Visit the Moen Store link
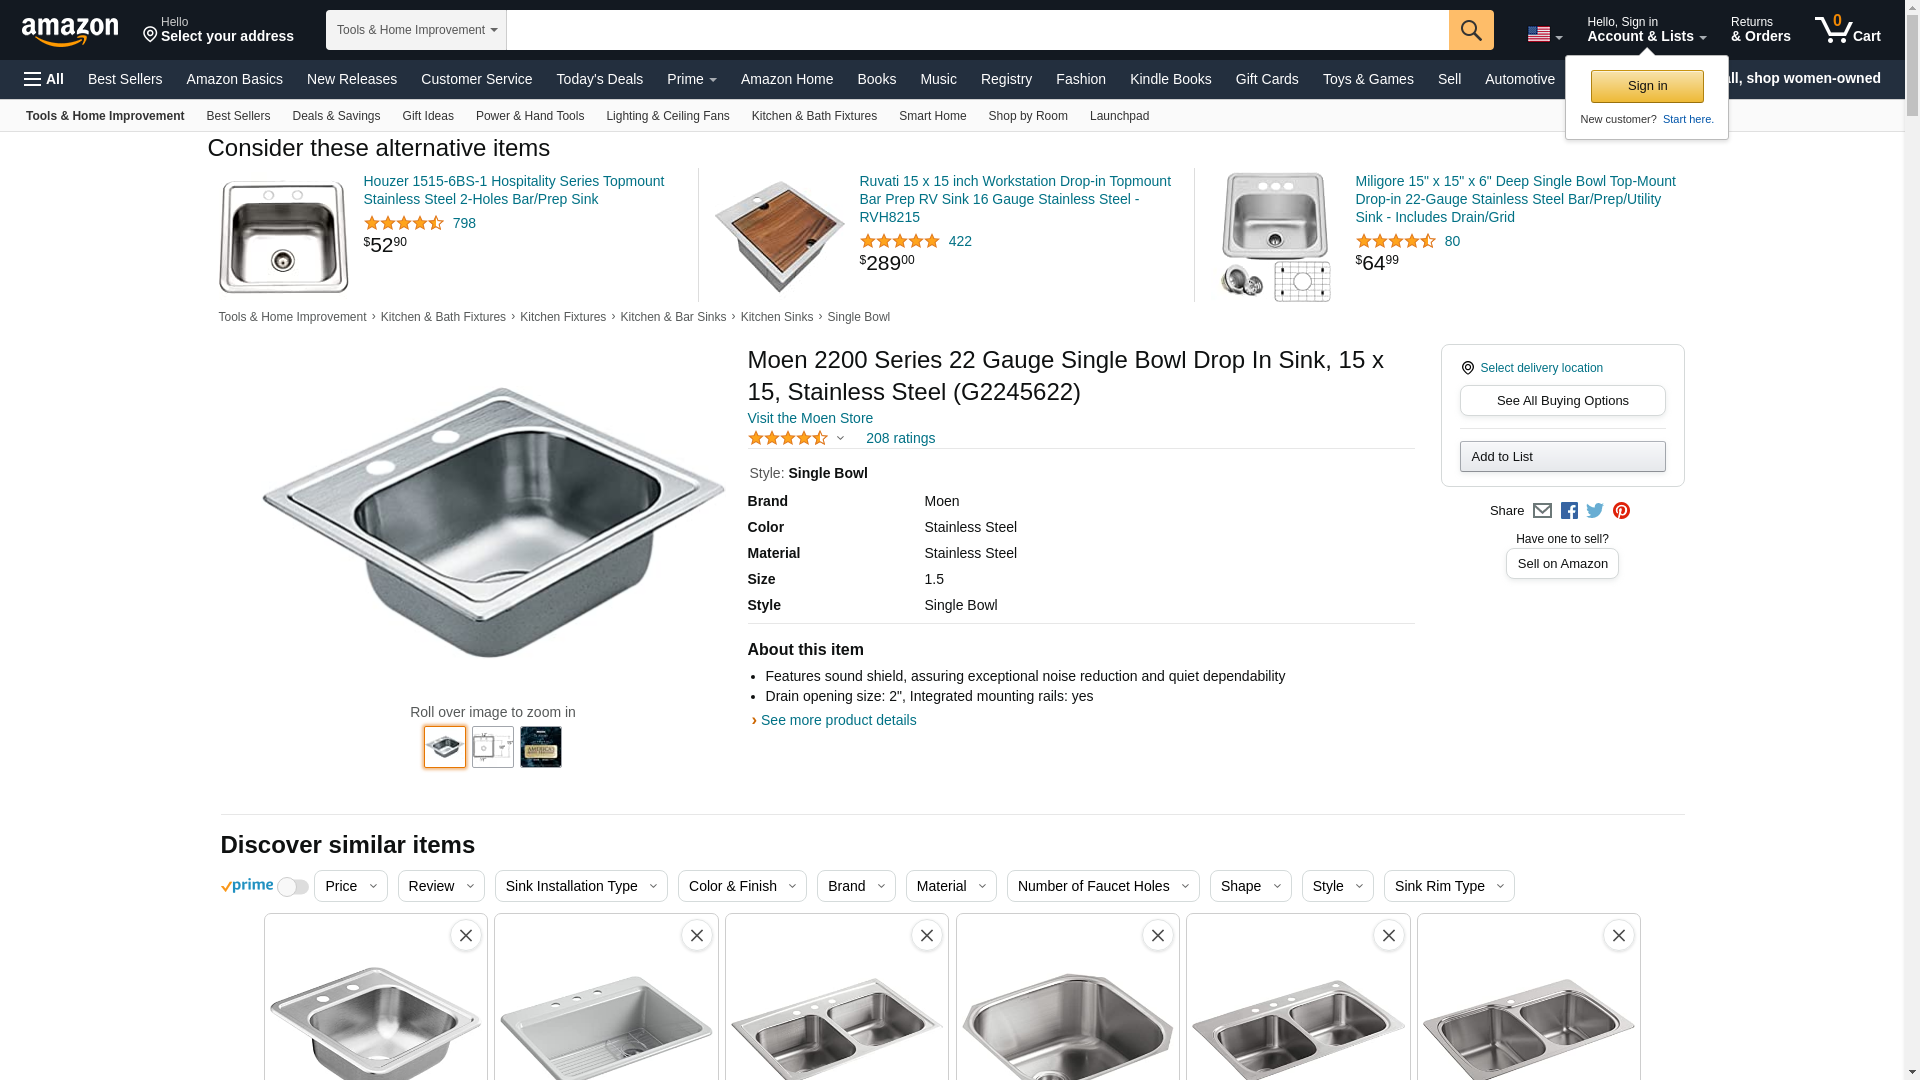This screenshot has height=1080, width=1920. [810, 418]
